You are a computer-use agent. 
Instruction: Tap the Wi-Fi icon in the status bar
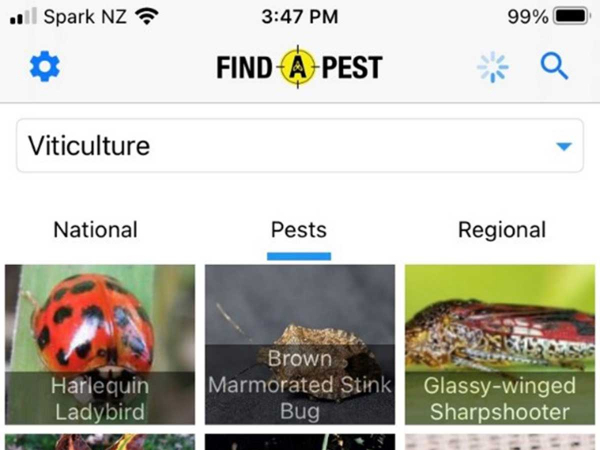click(147, 16)
